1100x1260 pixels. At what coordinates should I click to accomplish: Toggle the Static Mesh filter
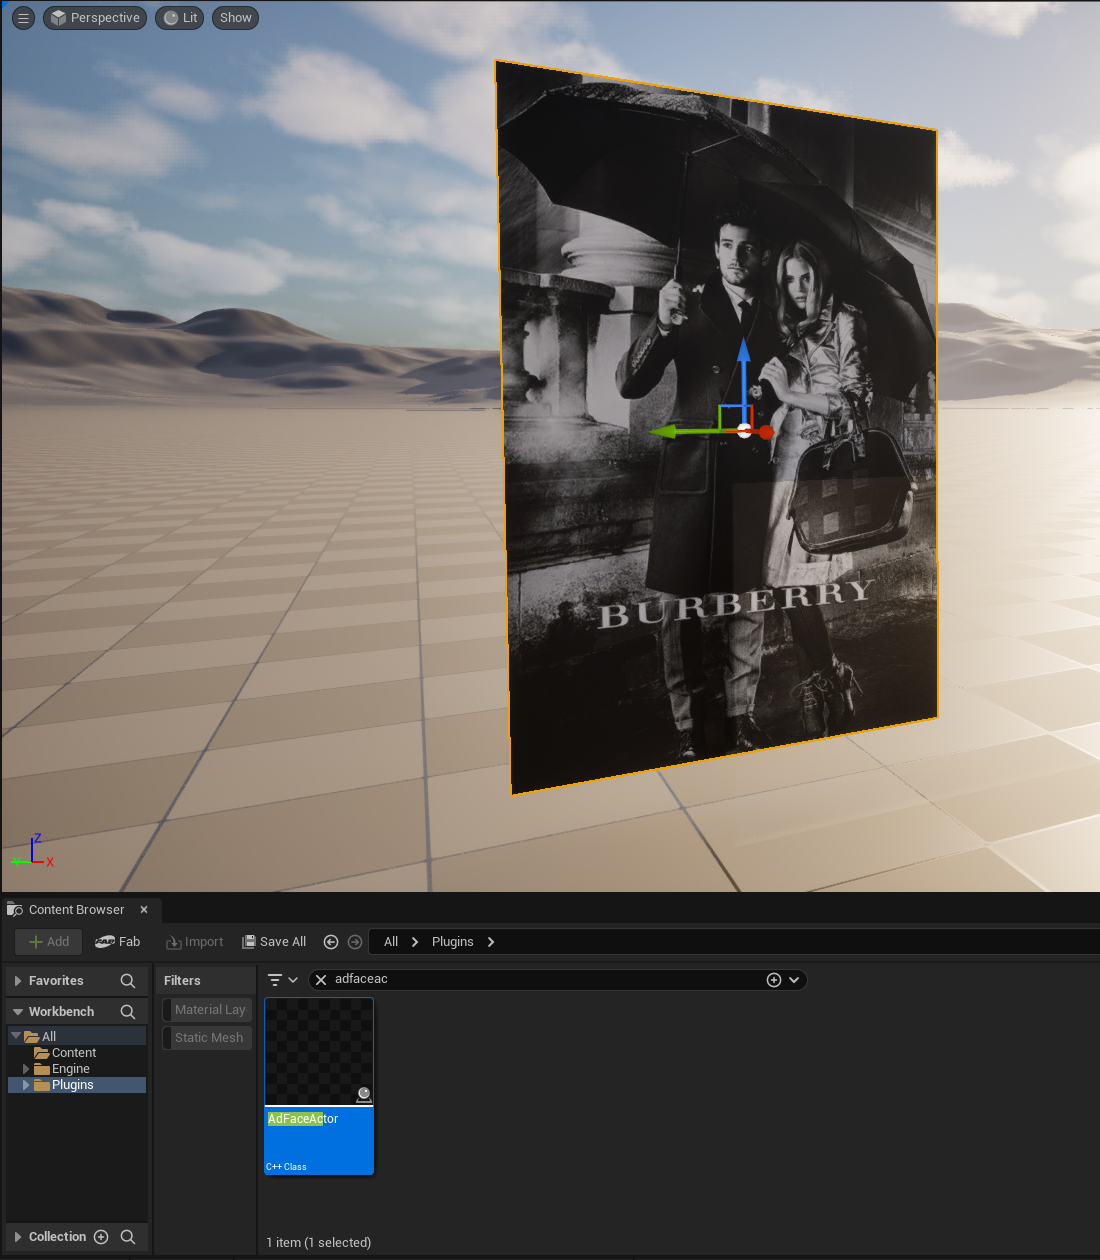208,1038
